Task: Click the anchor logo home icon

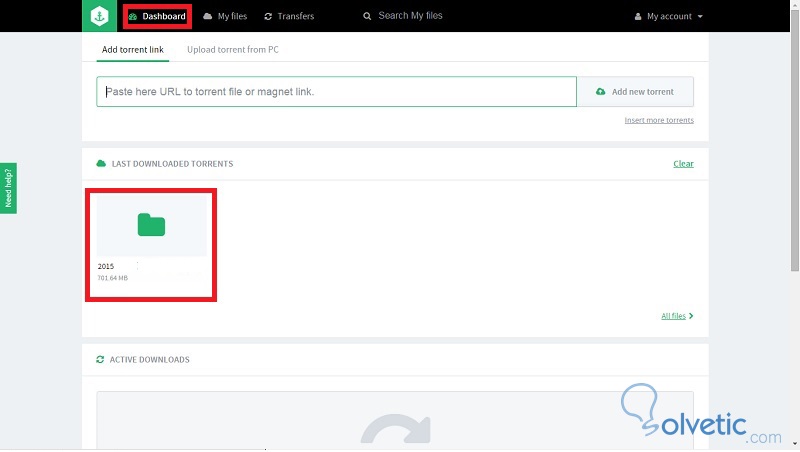Action: [99, 16]
